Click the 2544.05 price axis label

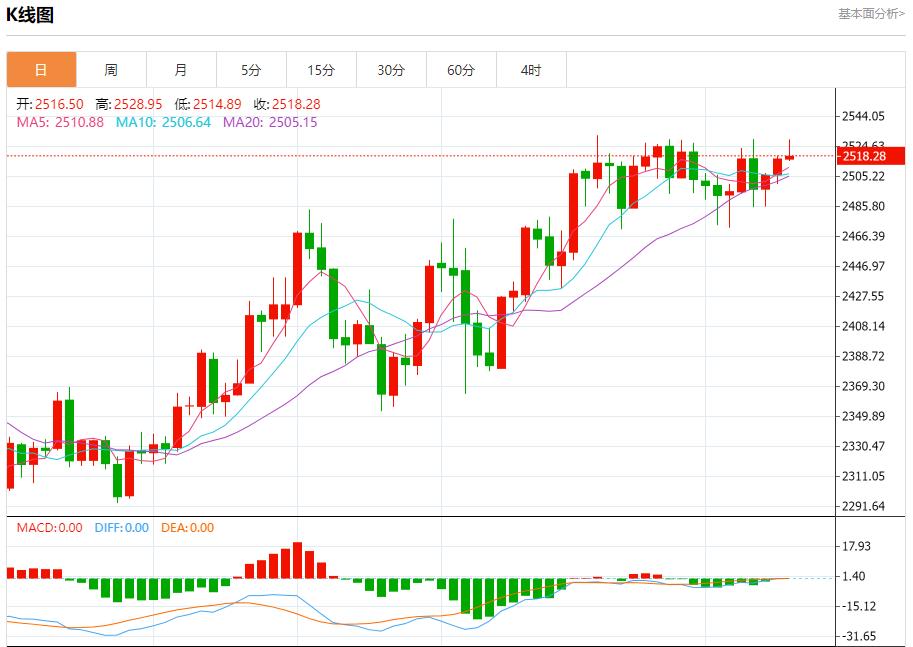point(864,117)
